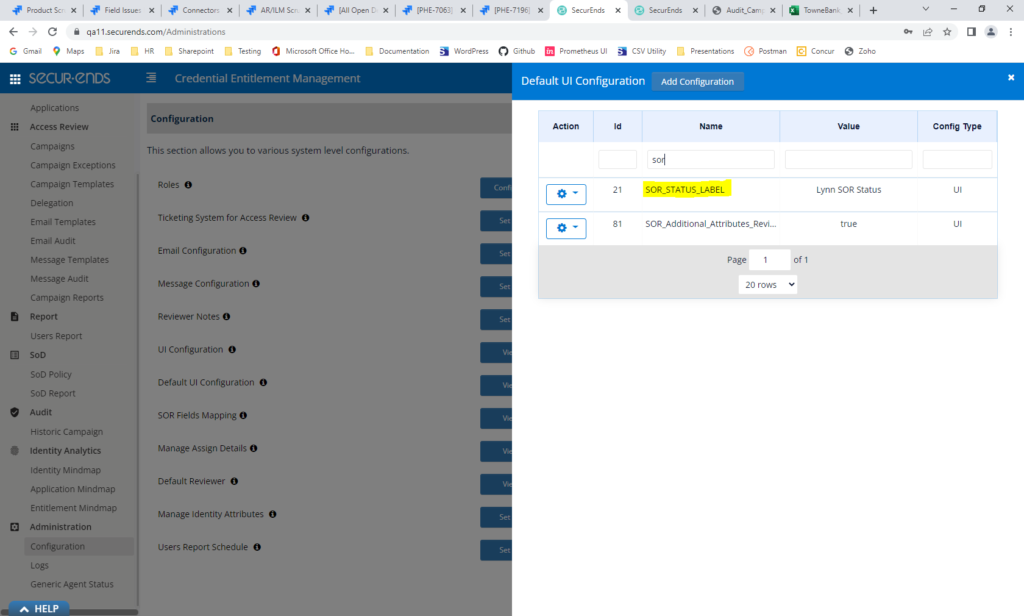Viewport: 1024px width, 616px height.
Task: Click the info icon beside Manage Assign Details
Action: coord(253,448)
